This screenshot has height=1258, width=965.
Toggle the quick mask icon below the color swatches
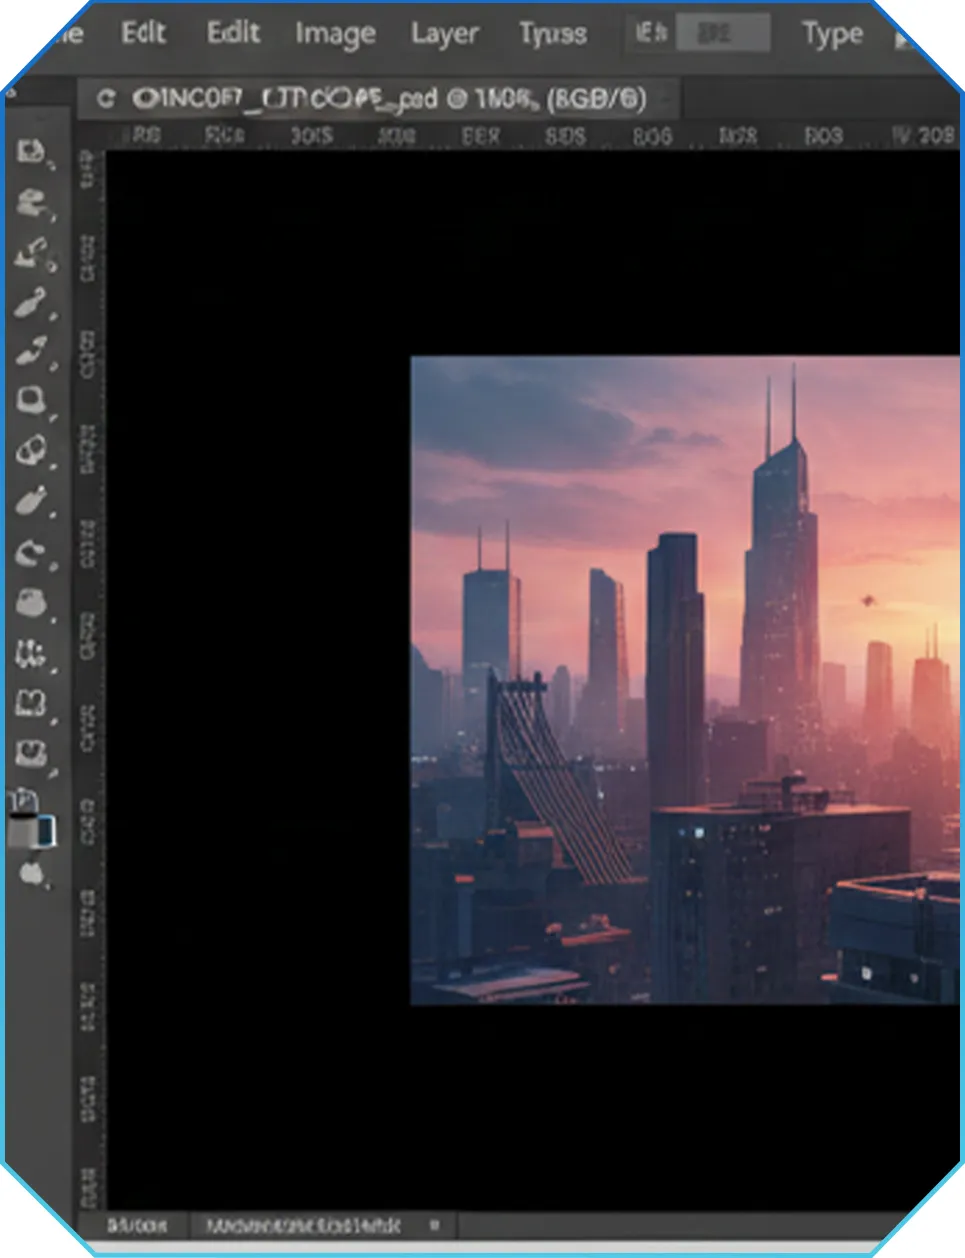tap(33, 874)
